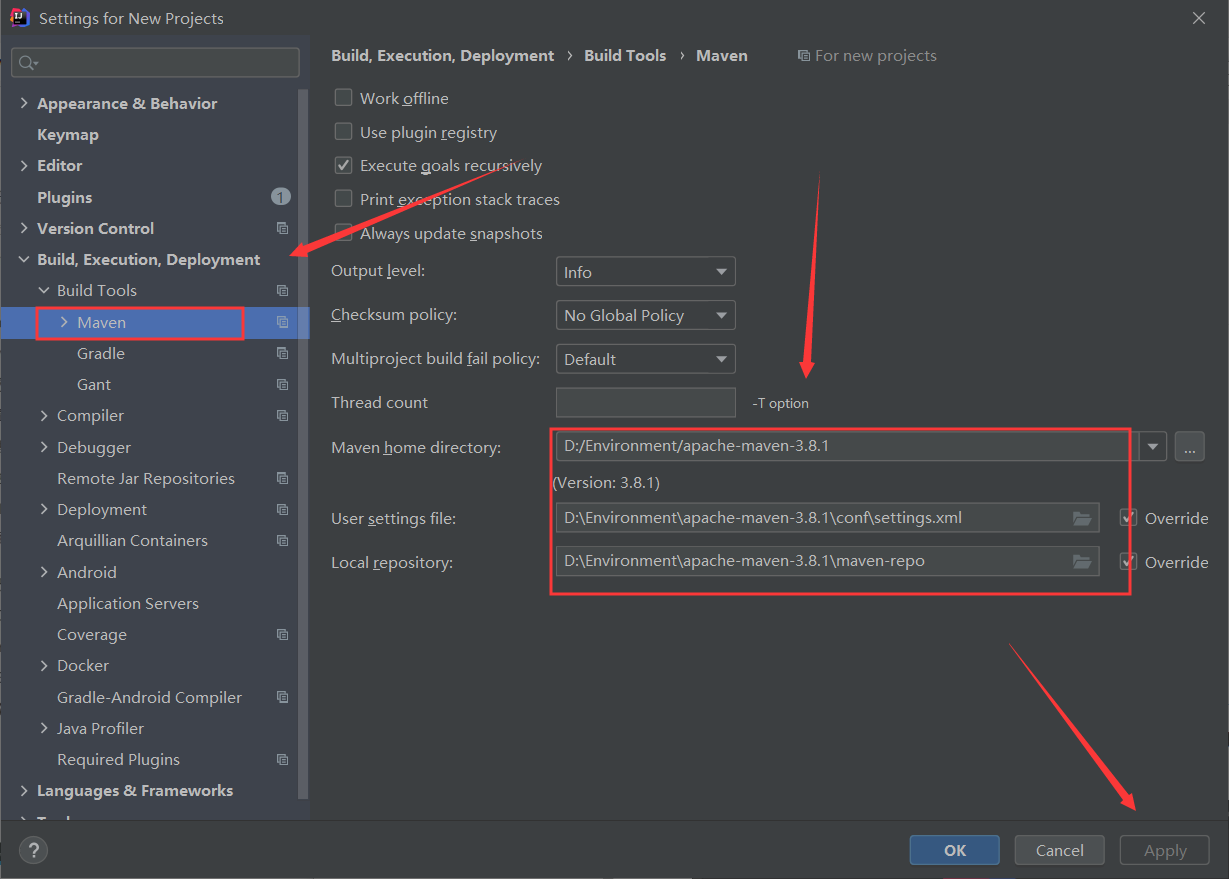Click the copy icon next to Version Control
1229x879 pixels.
click(282, 228)
